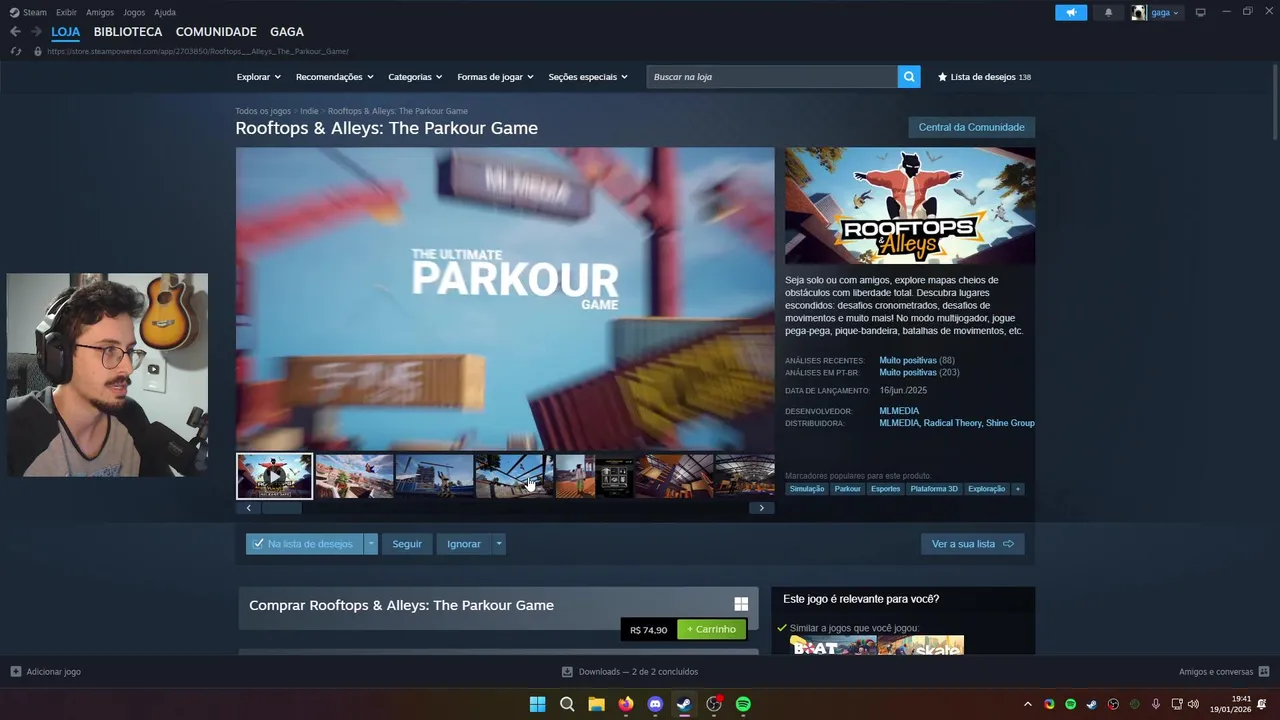
Task: Open File Explorer from taskbar
Action: 596,704
